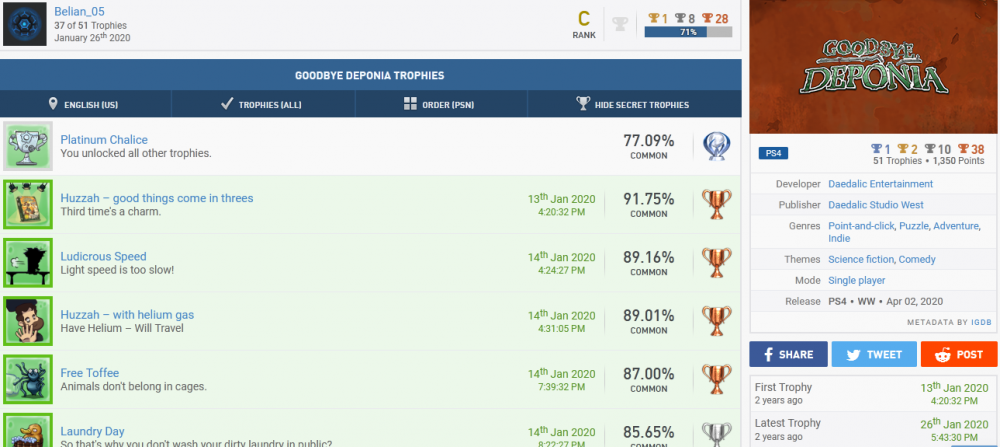1000x447 pixels.
Task: Click the sidebar bronze trophy count icon
Action: [x=963, y=149]
